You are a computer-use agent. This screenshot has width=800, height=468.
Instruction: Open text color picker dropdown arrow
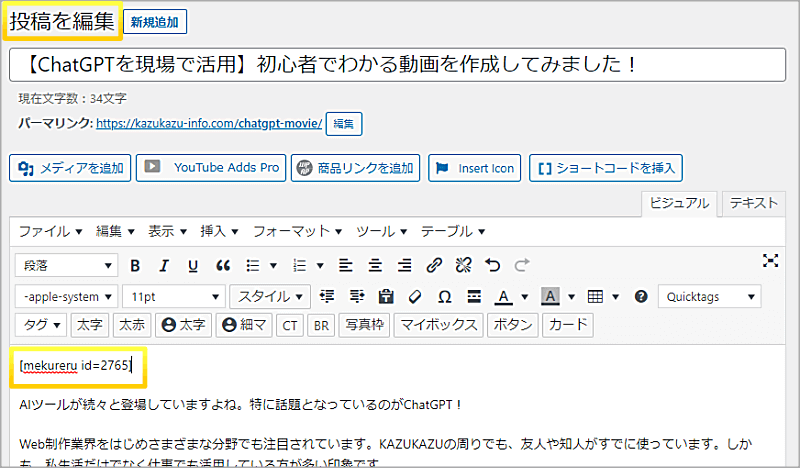524,297
